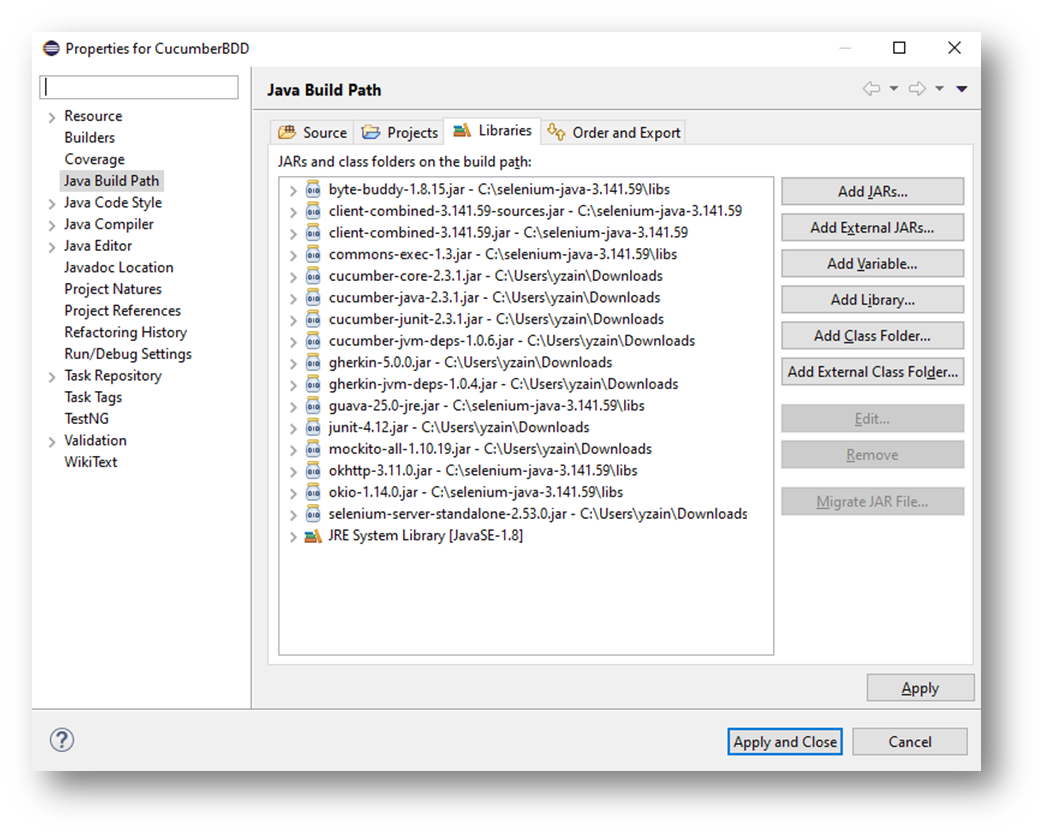Click the cucumber-java-2.3.1.jar jar icon

[x=313, y=298]
